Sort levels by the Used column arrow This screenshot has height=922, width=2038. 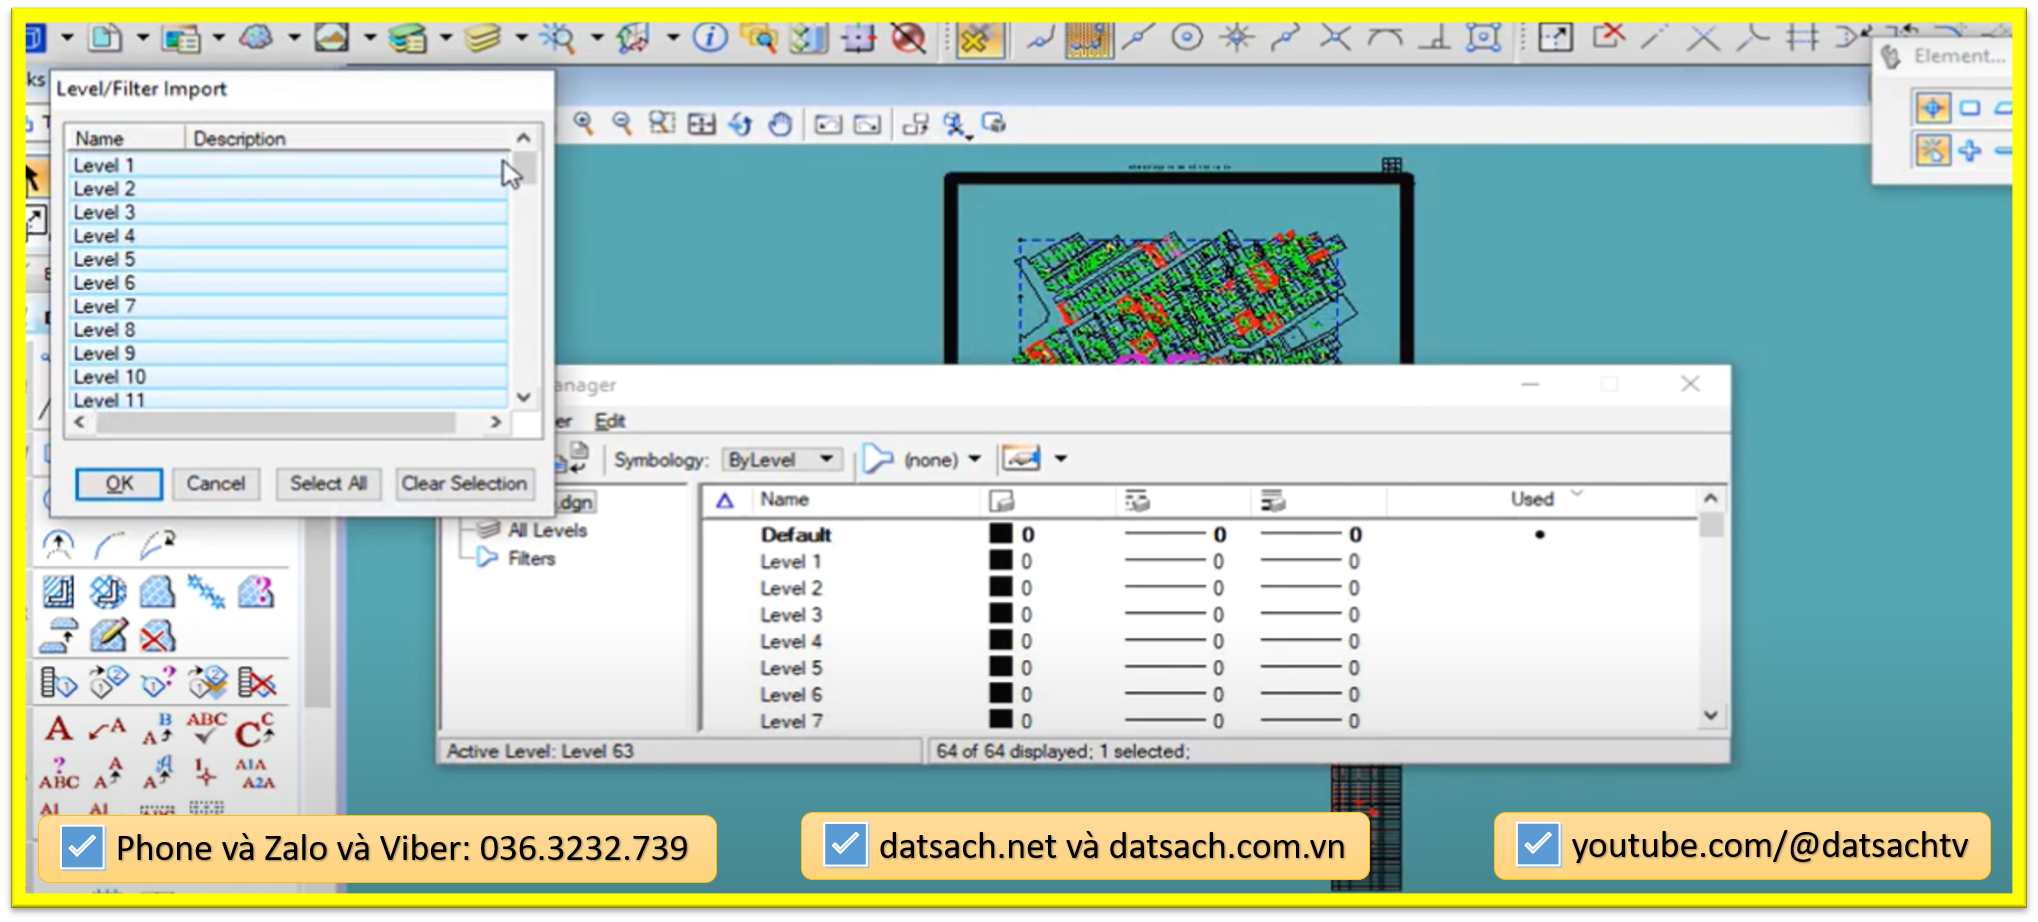point(1577,494)
